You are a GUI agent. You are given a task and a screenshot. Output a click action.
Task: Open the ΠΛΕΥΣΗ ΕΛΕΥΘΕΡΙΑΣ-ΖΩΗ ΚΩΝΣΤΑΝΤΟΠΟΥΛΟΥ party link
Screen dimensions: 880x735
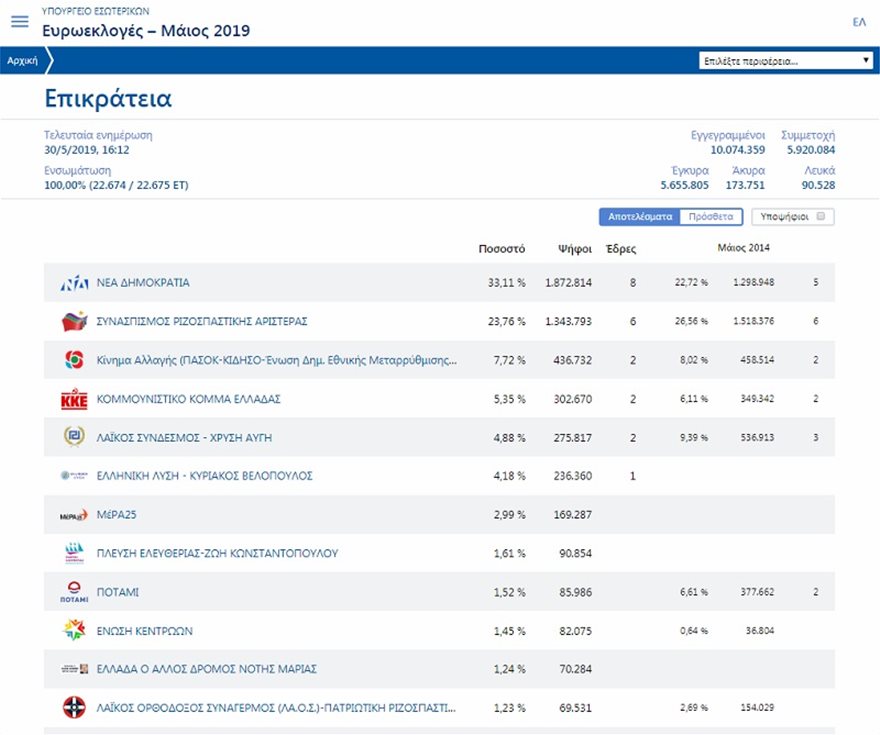click(217, 553)
